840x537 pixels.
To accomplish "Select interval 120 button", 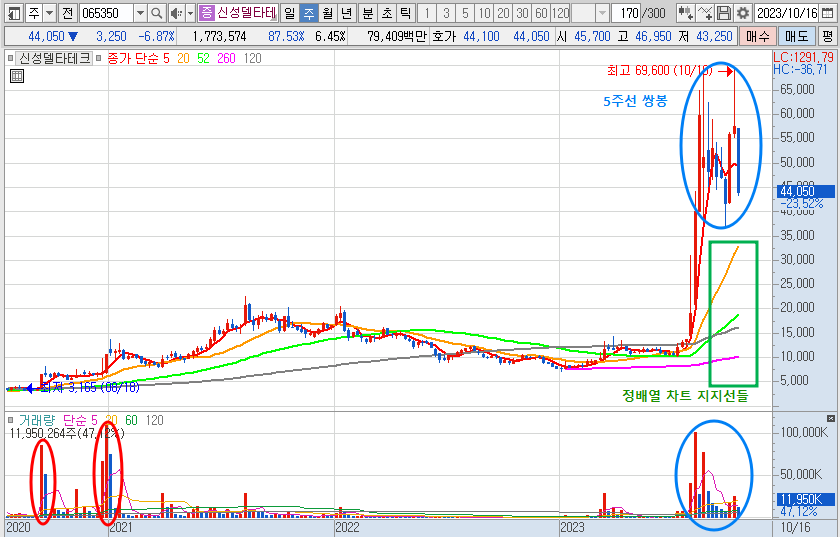I will click(560, 13).
